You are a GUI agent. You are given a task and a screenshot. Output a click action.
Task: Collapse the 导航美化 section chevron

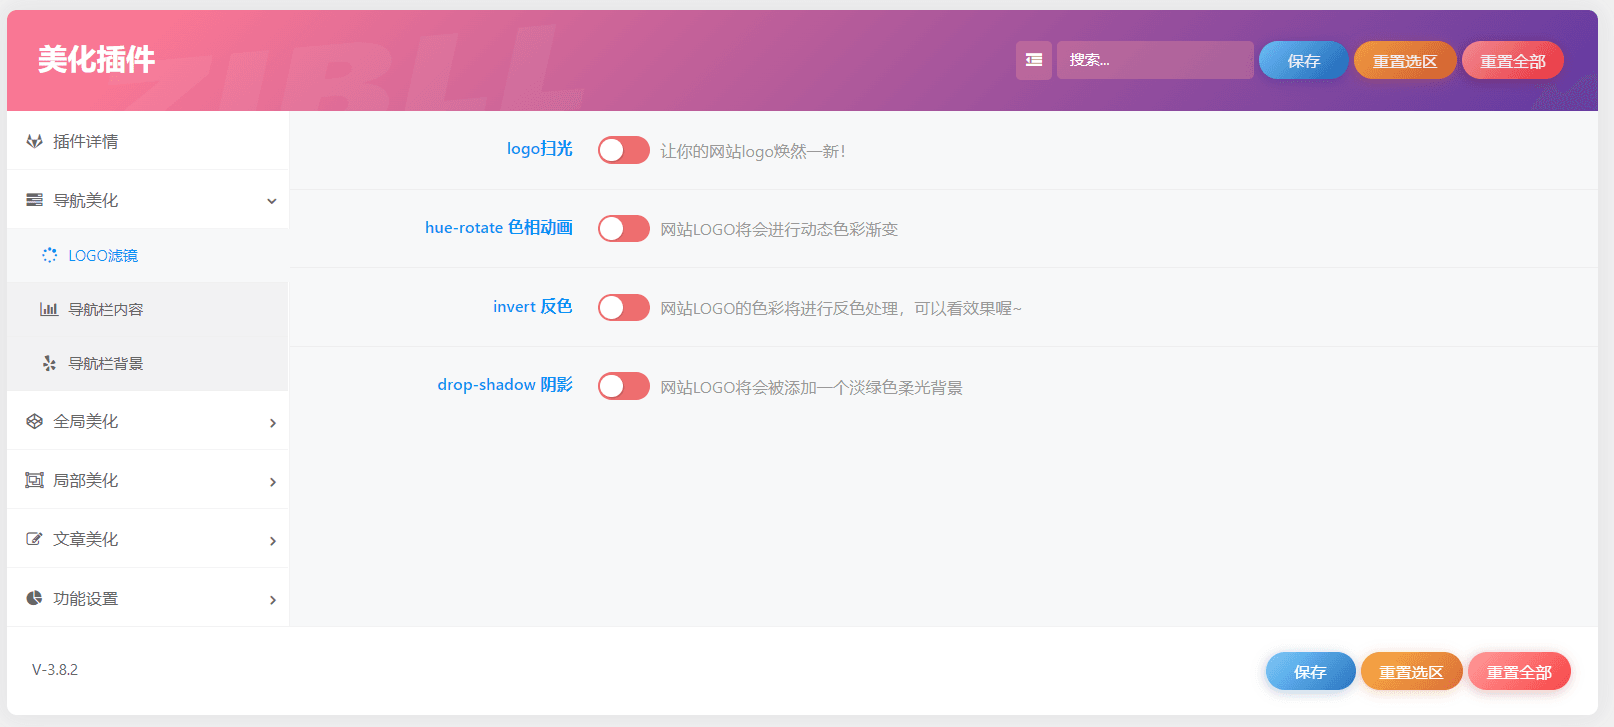tap(271, 201)
